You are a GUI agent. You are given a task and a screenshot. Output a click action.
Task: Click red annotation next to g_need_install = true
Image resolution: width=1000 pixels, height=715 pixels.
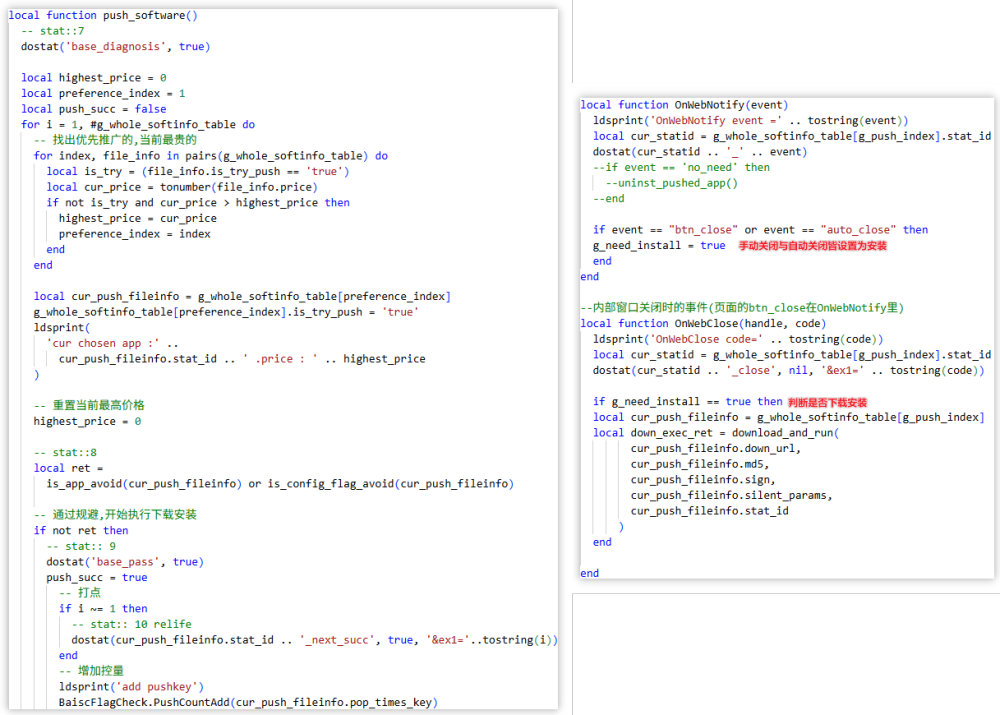pos(812,245)
